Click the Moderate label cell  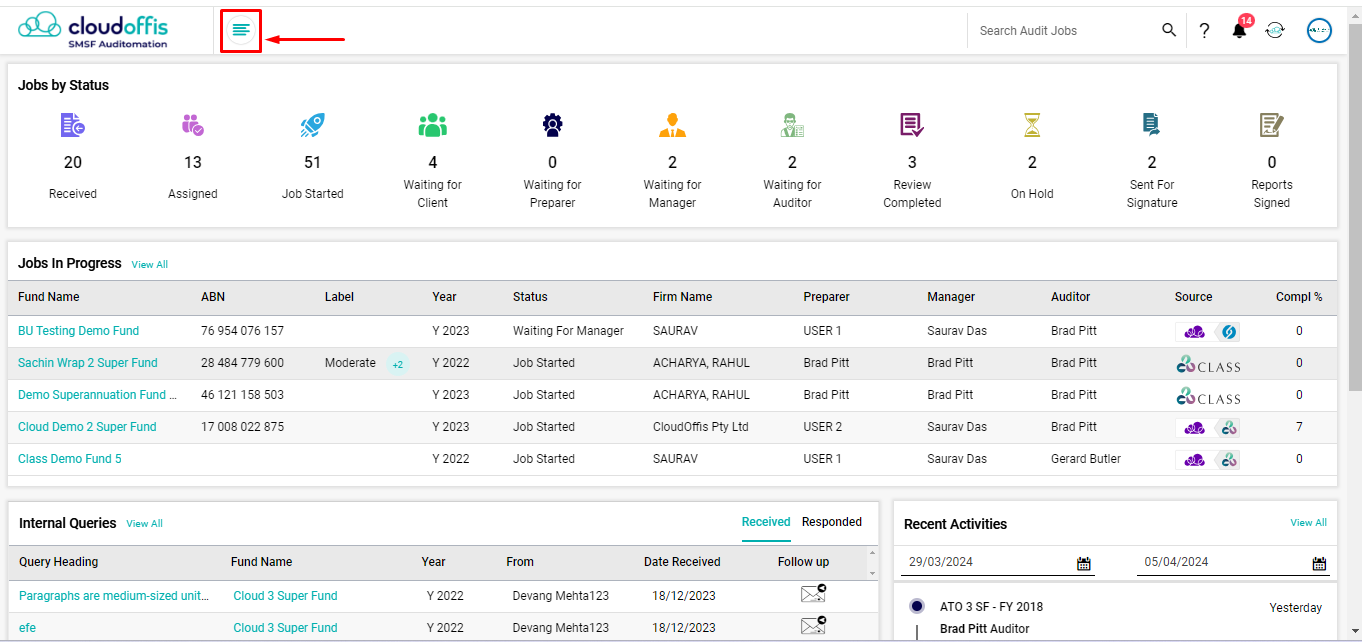[x=350, y=363]
